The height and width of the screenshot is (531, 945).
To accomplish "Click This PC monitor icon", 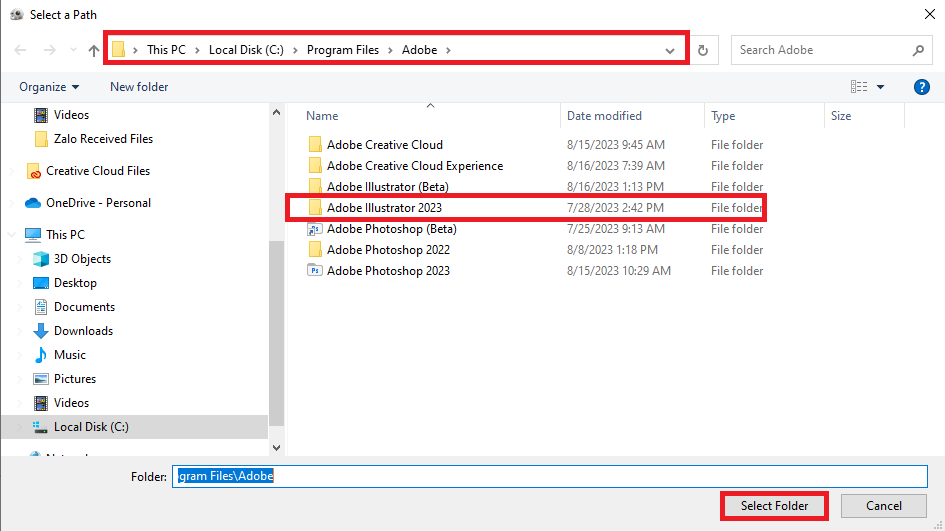I will [x=33, y=234].
